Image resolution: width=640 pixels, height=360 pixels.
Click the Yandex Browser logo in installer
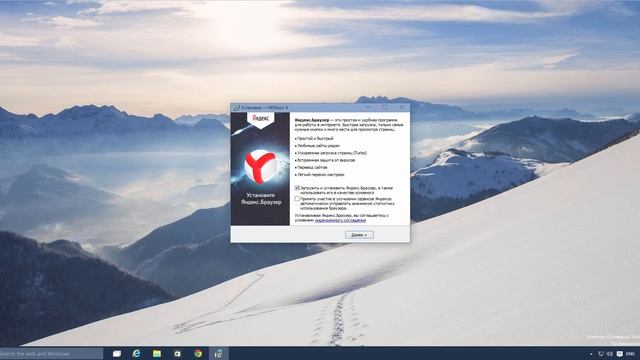pyautogui.click(x=260, y=167)
